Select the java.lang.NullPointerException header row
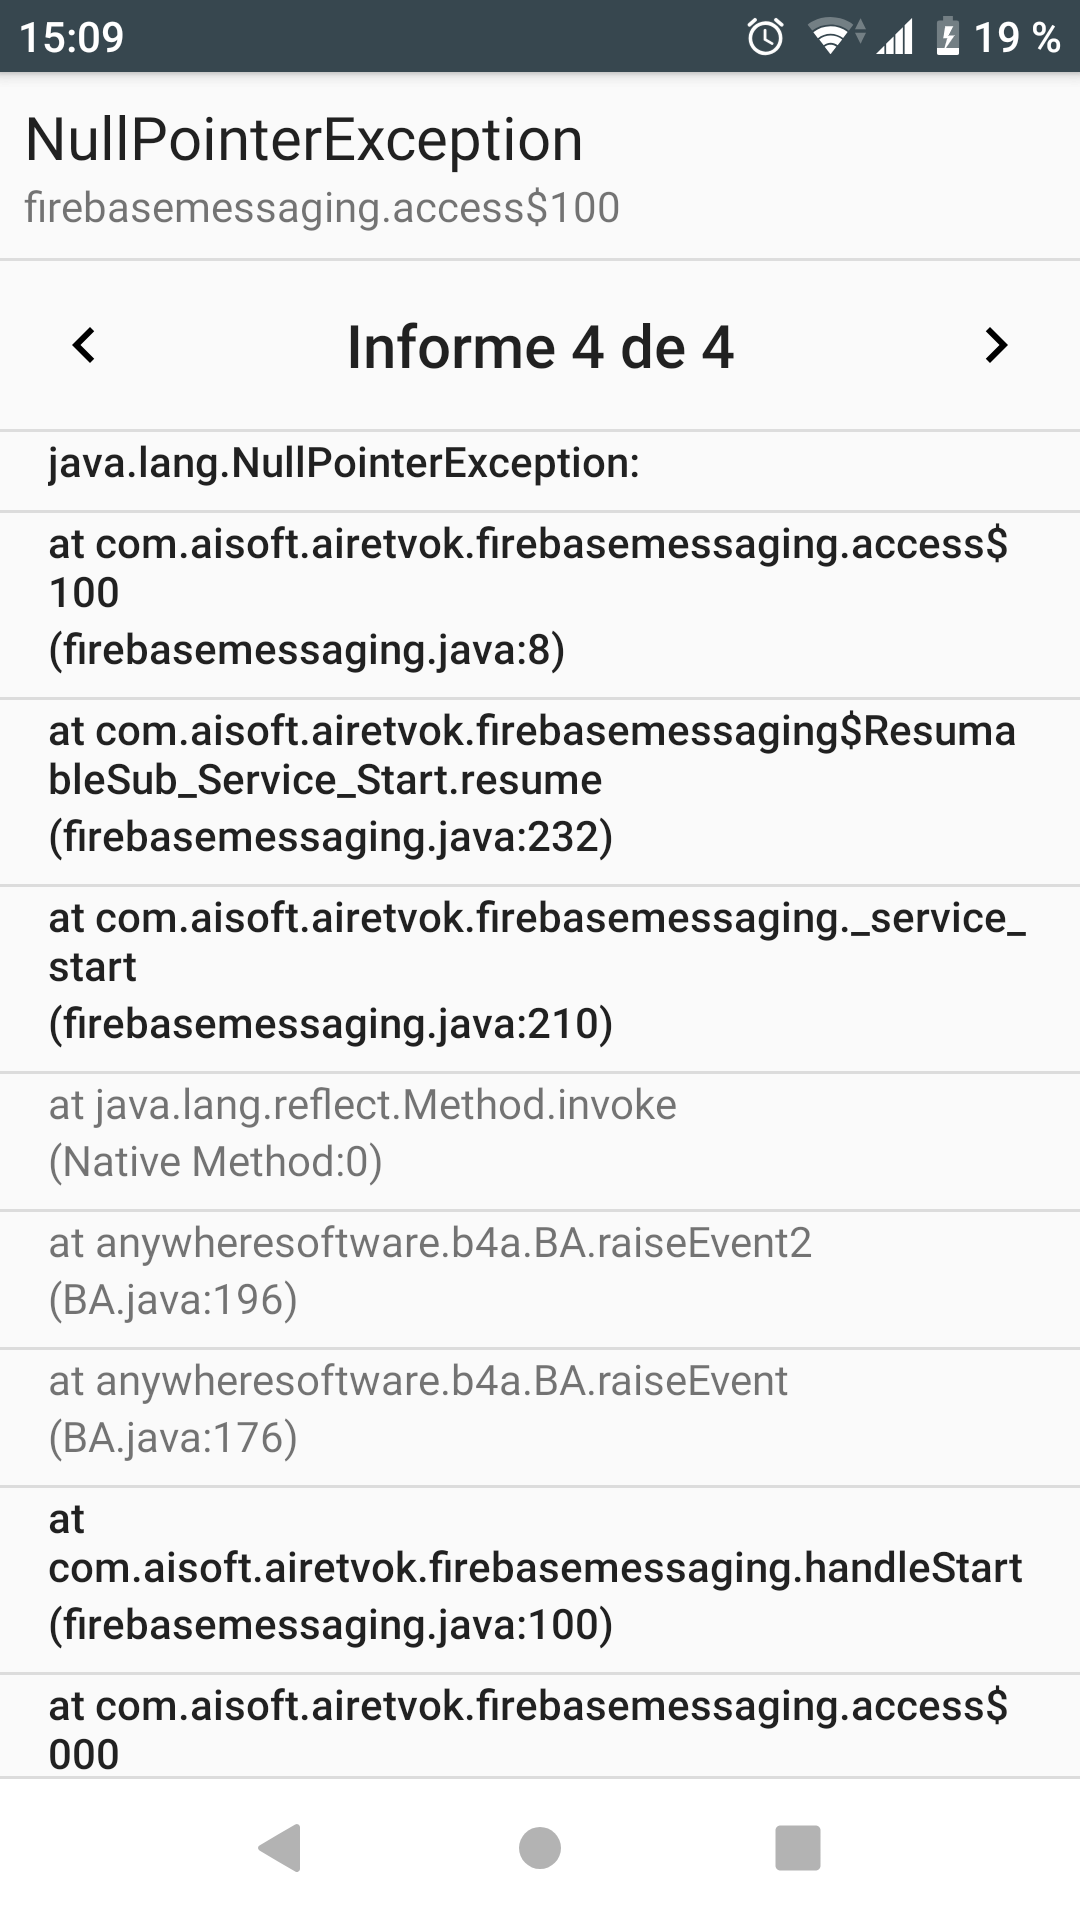The width and height of the screenshot is (1080, 1920). (540, 463)
